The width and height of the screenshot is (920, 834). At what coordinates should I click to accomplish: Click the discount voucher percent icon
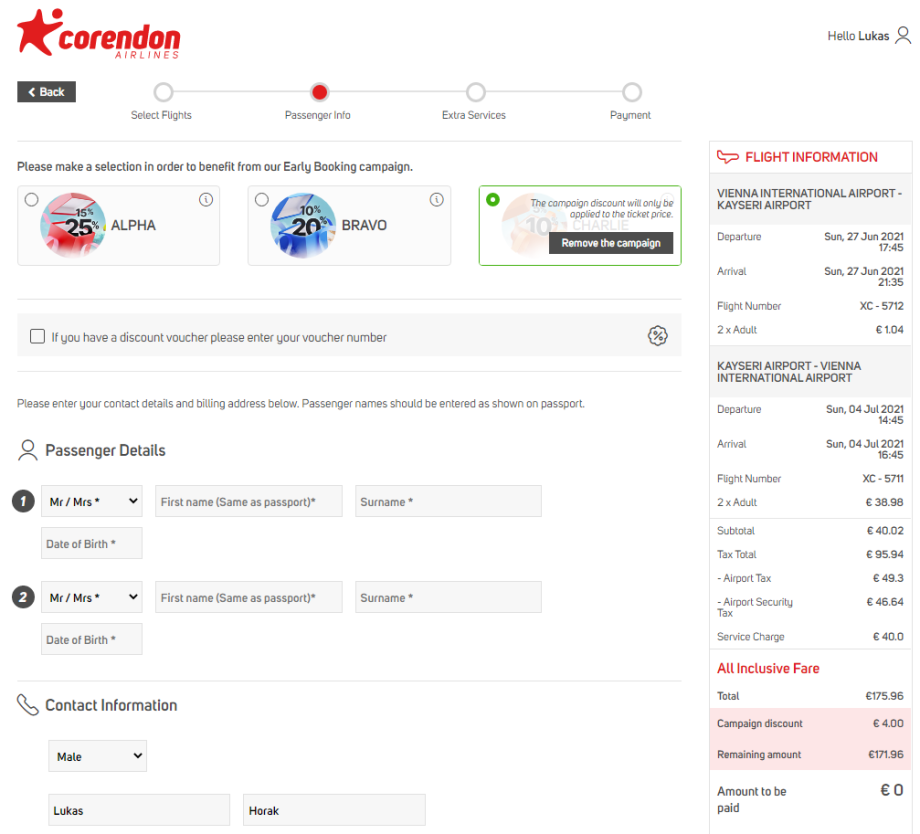[x=657, y=336]
